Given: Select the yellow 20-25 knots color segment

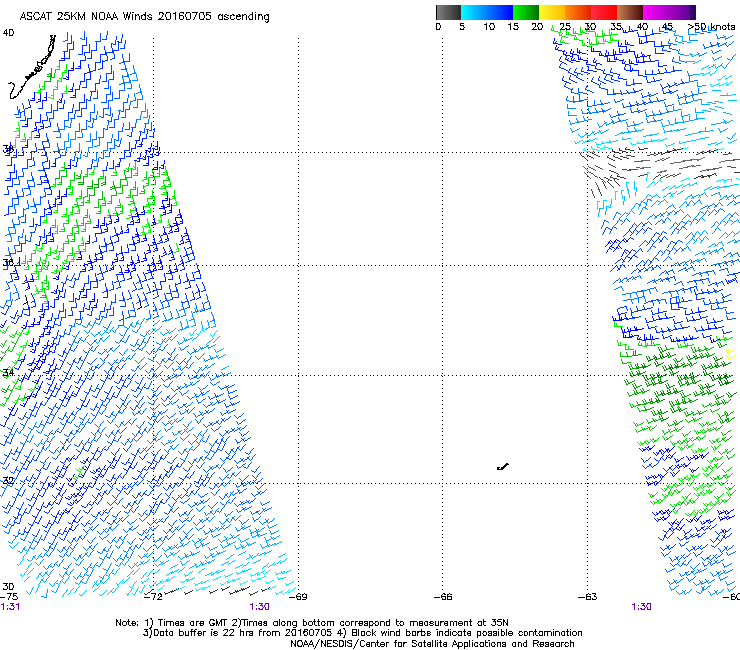Looking at the screenshot, I should tap(552, 12).
